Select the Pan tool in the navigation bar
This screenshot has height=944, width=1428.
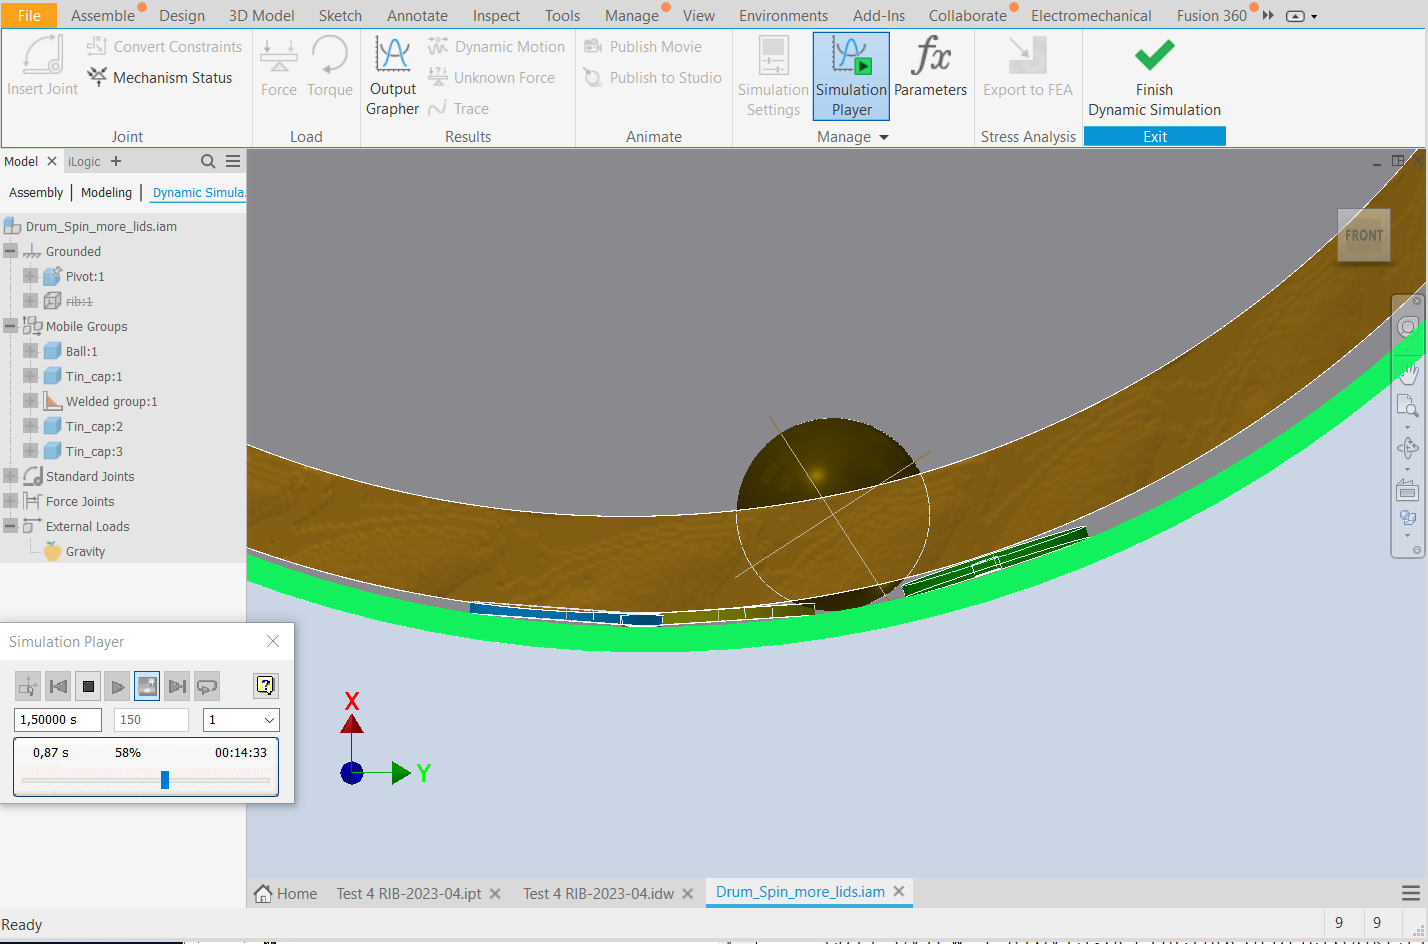coord(1408,372)
